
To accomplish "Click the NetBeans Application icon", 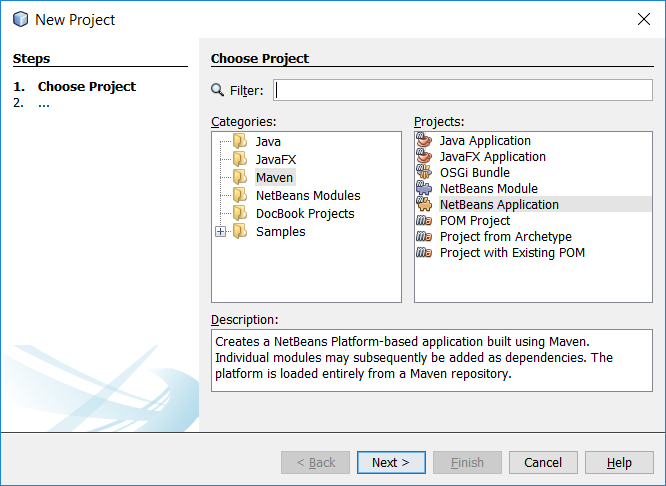I will coord(424,204).
